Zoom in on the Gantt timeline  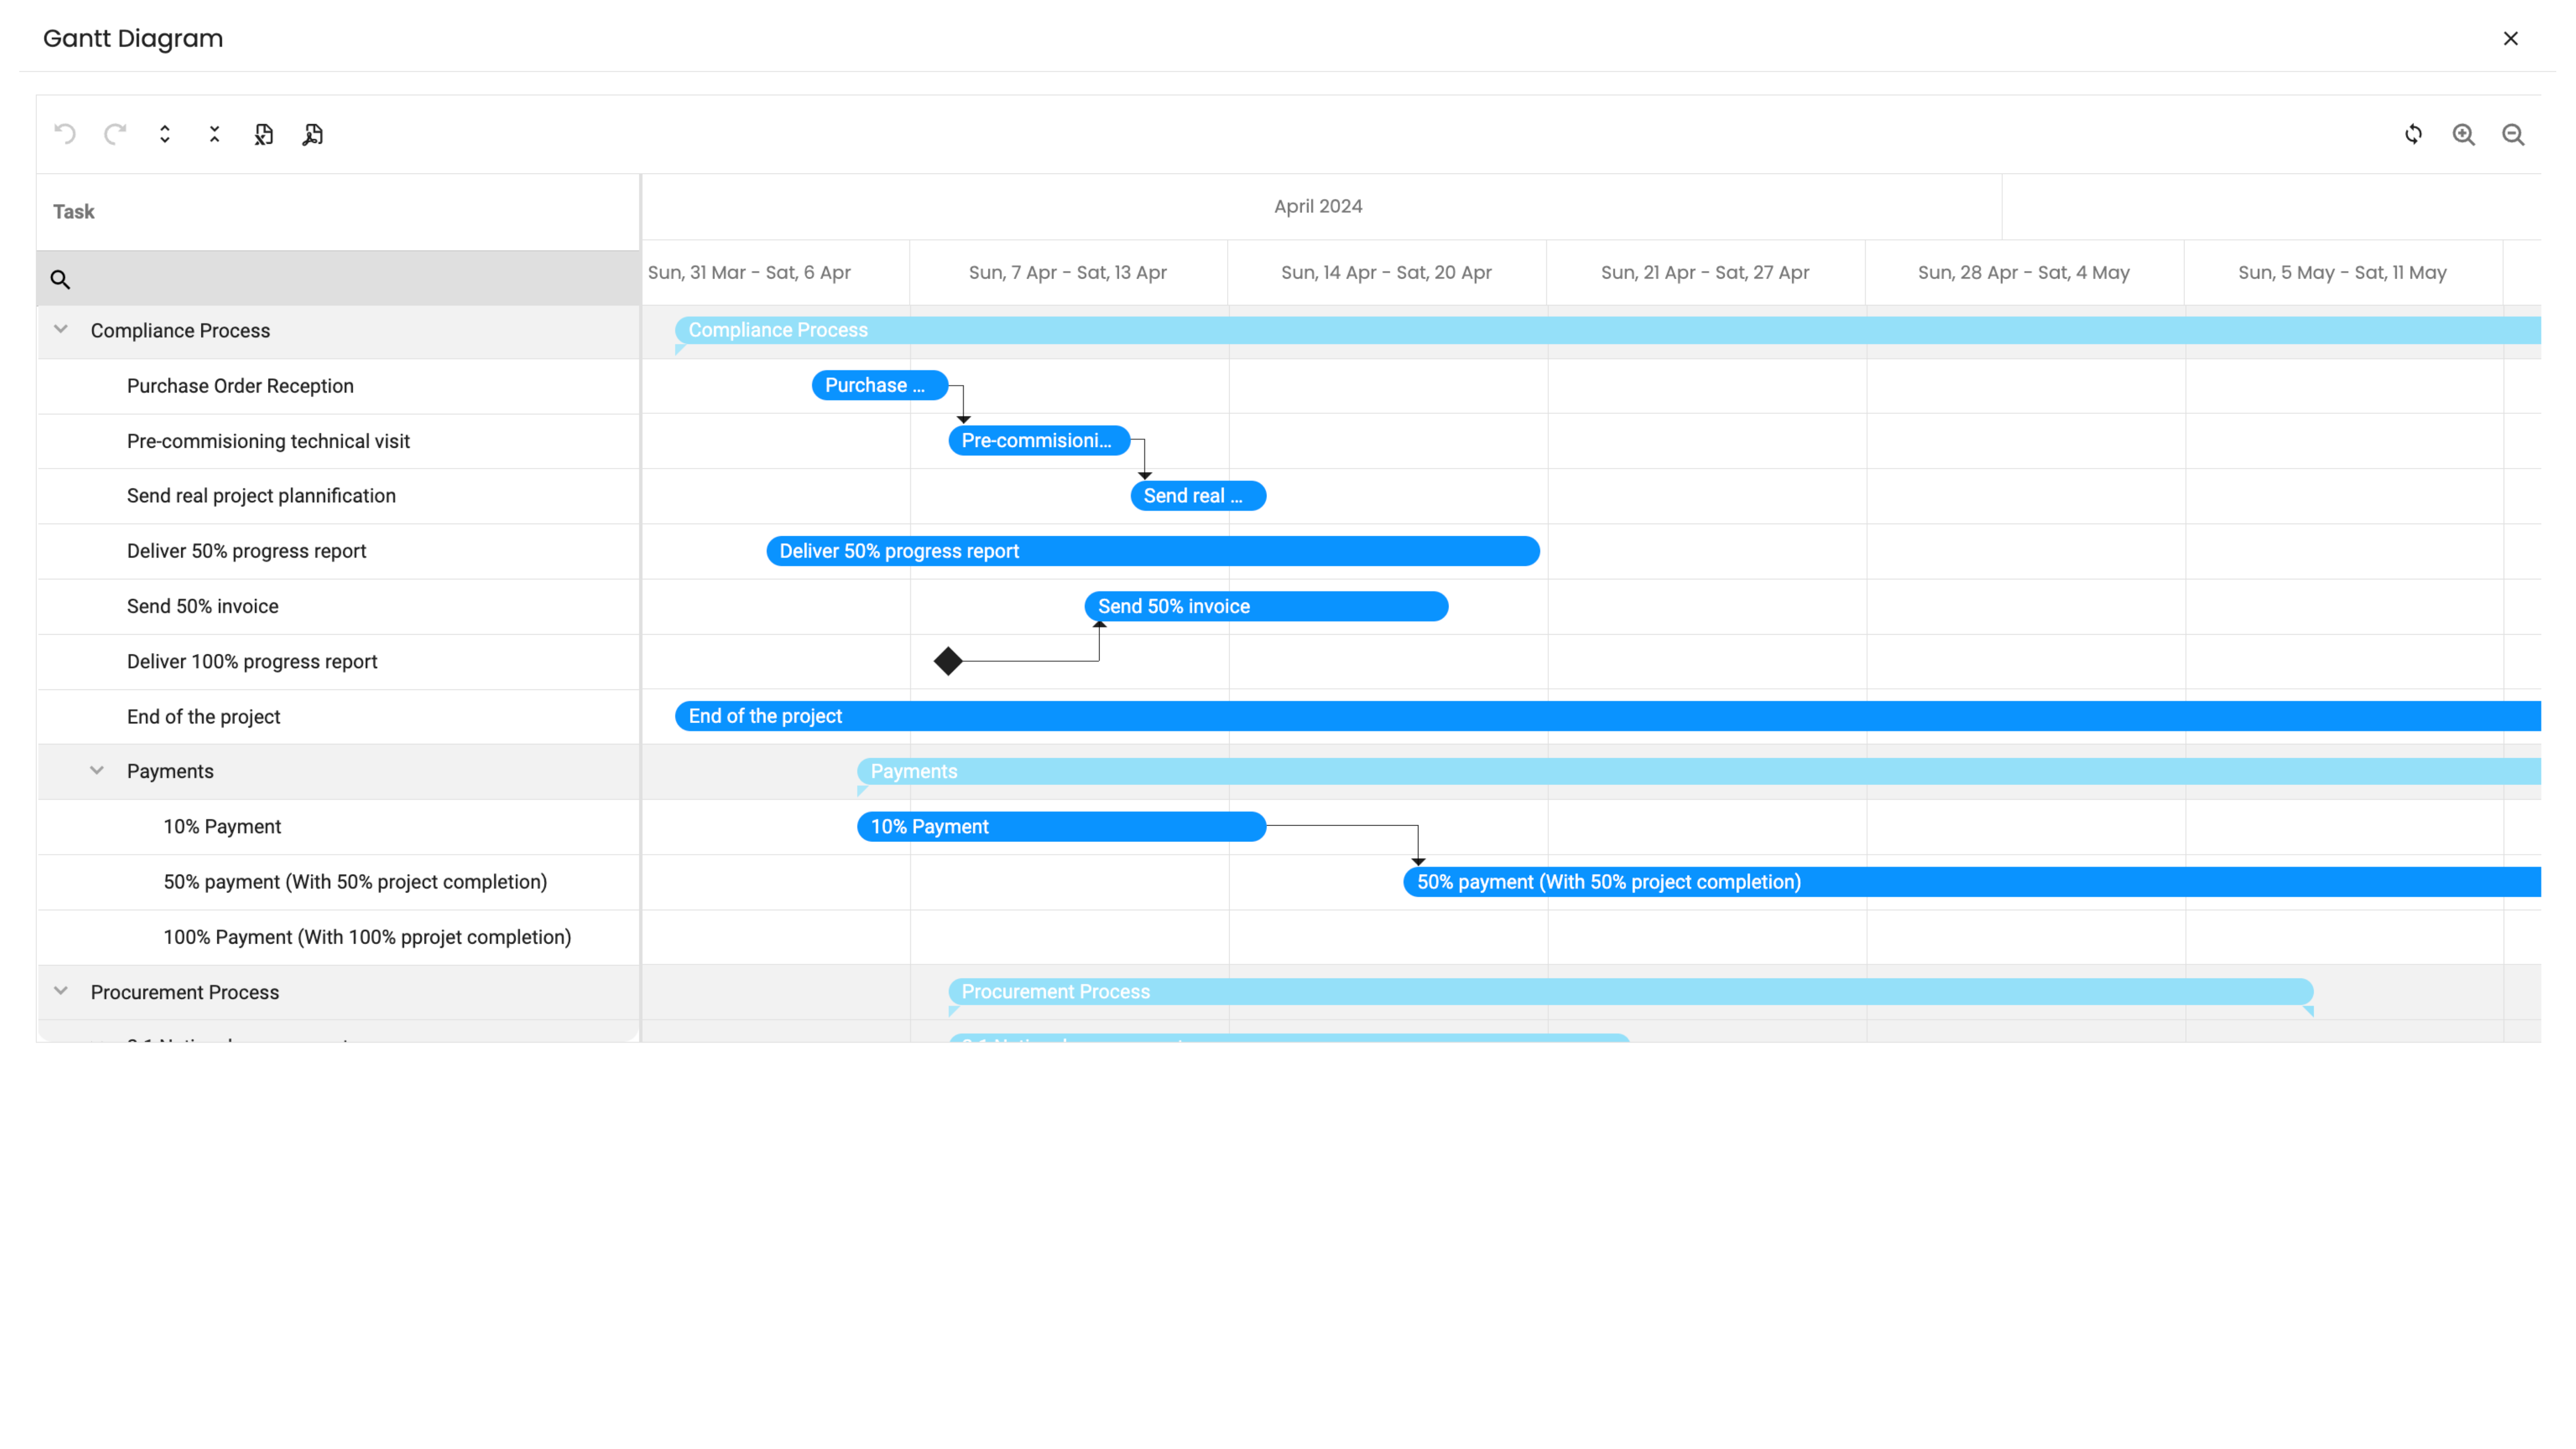pyautogui.click(x=2464, y=134)
